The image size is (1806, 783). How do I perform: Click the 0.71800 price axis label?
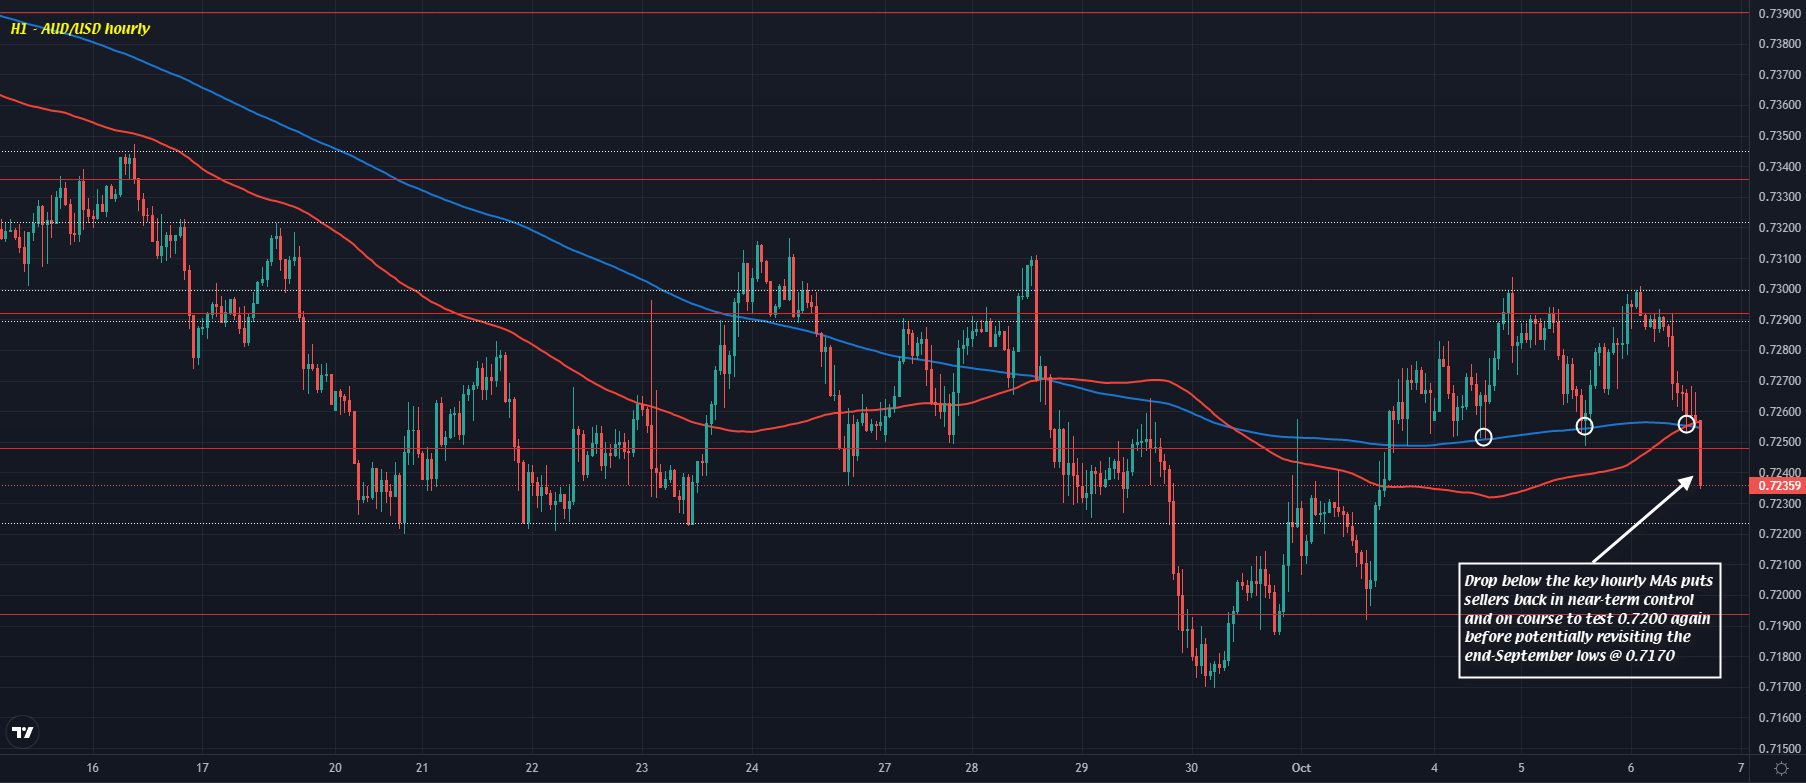[1780, 657]
